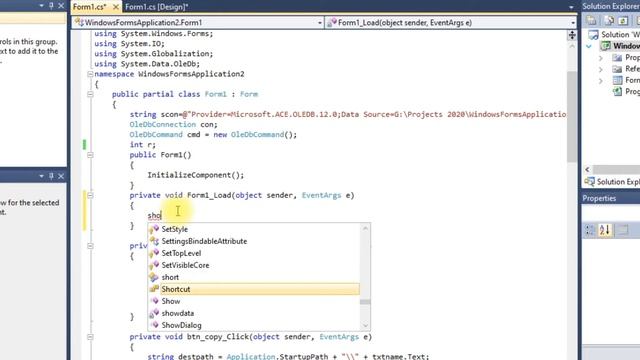Toggle auto-hide pin on the Toolbox panel
640x360 pixels.
pyautogui.click(x=51, y=6)
